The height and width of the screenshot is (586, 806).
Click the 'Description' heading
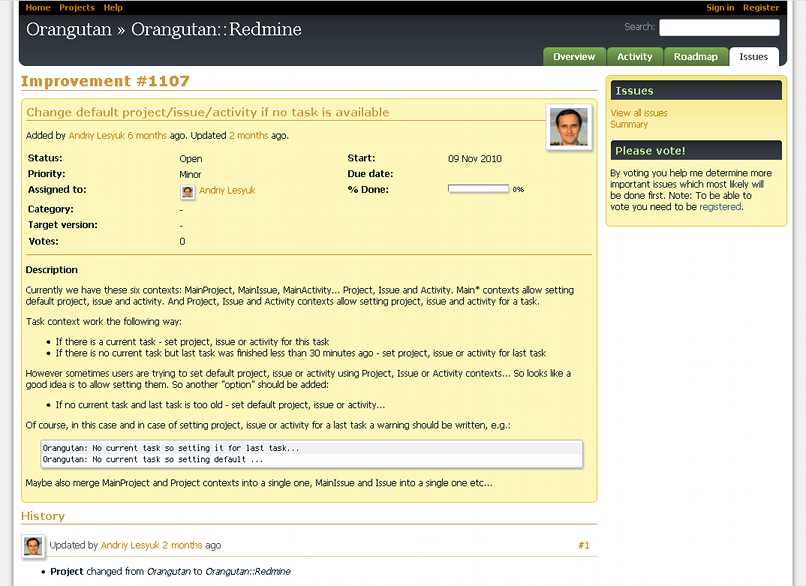click(x=52, y=270)
